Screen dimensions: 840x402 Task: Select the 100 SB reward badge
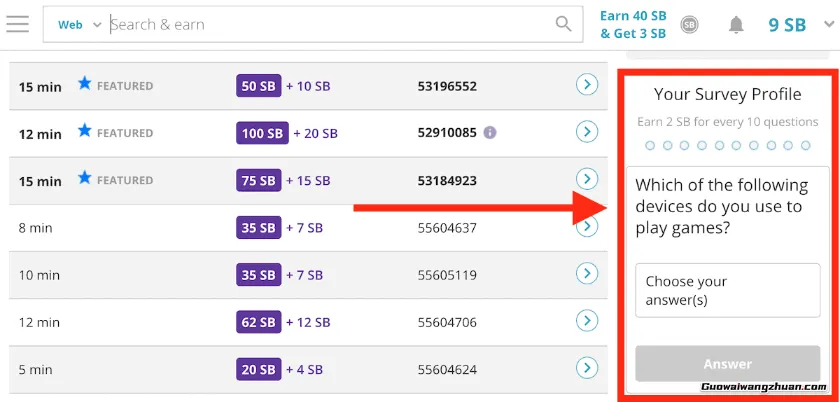[x=261, y=132]
